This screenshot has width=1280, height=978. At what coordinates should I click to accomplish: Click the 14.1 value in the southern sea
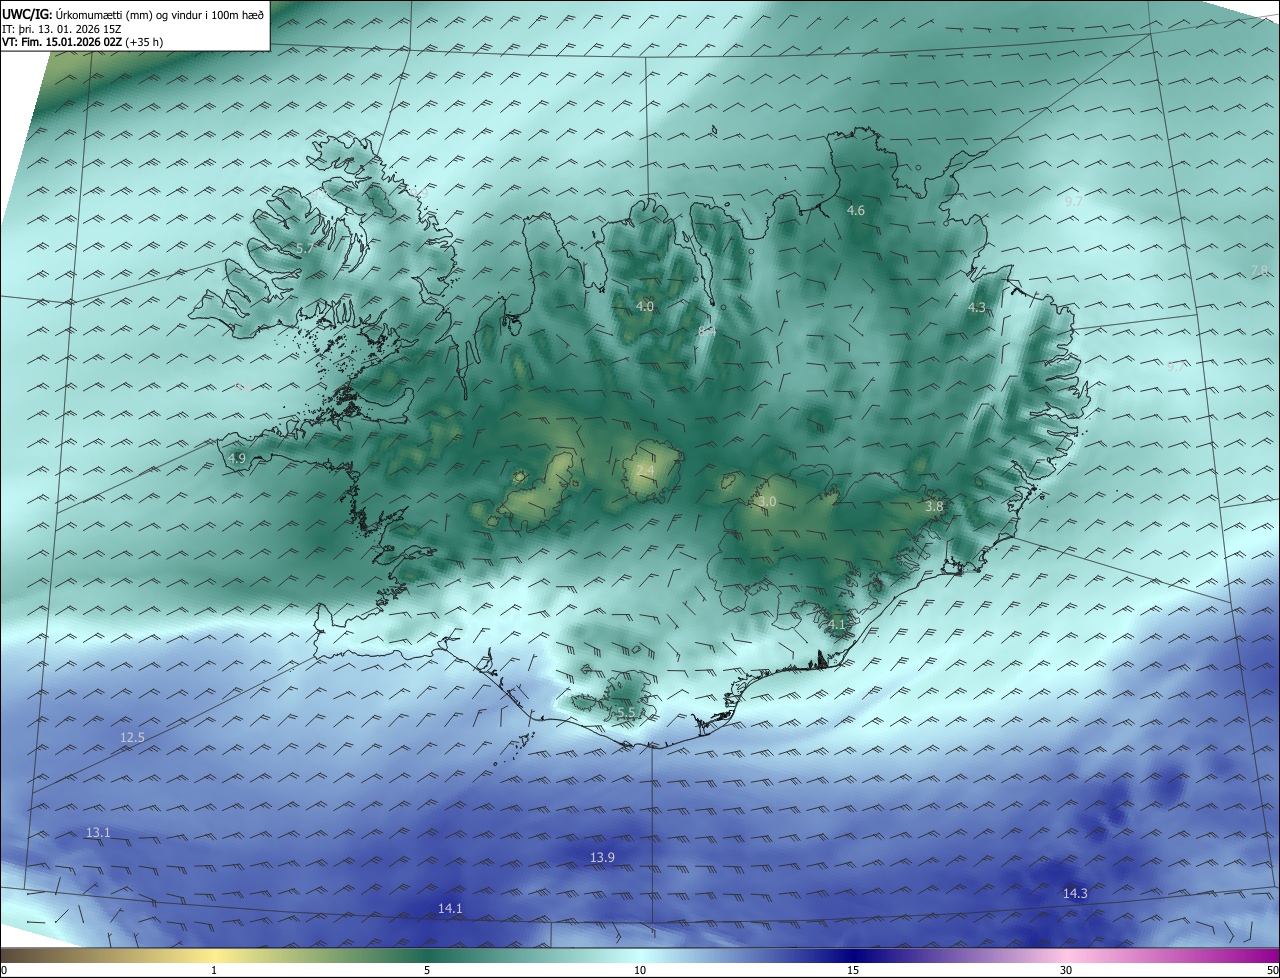(450, 908)
